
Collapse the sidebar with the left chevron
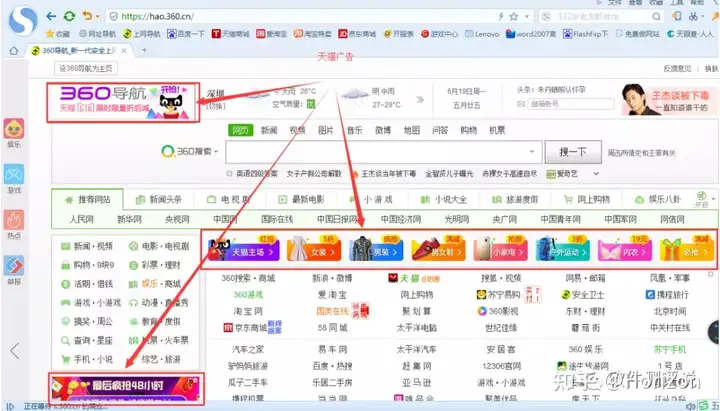pyautogui.click(x=15, y=351)
